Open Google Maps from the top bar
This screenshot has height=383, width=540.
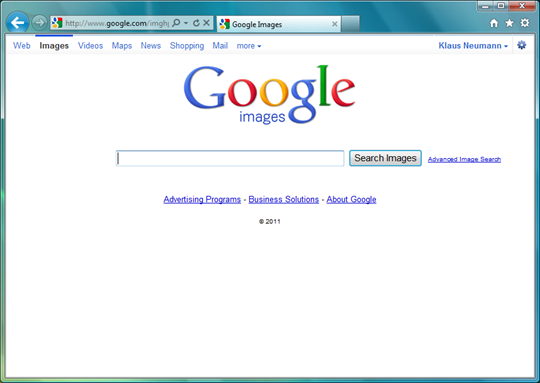click(122, 46)
